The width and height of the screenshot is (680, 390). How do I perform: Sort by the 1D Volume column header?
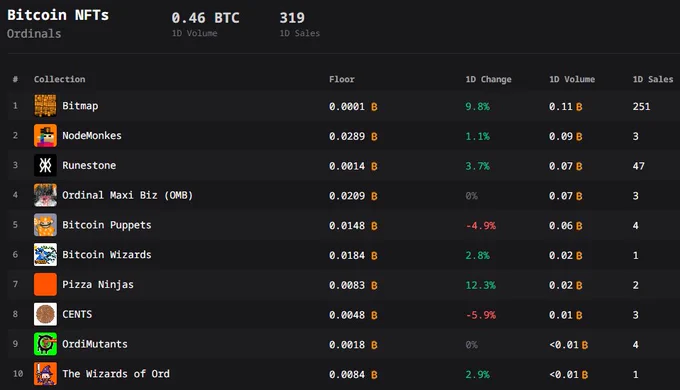tap(572, 79)
